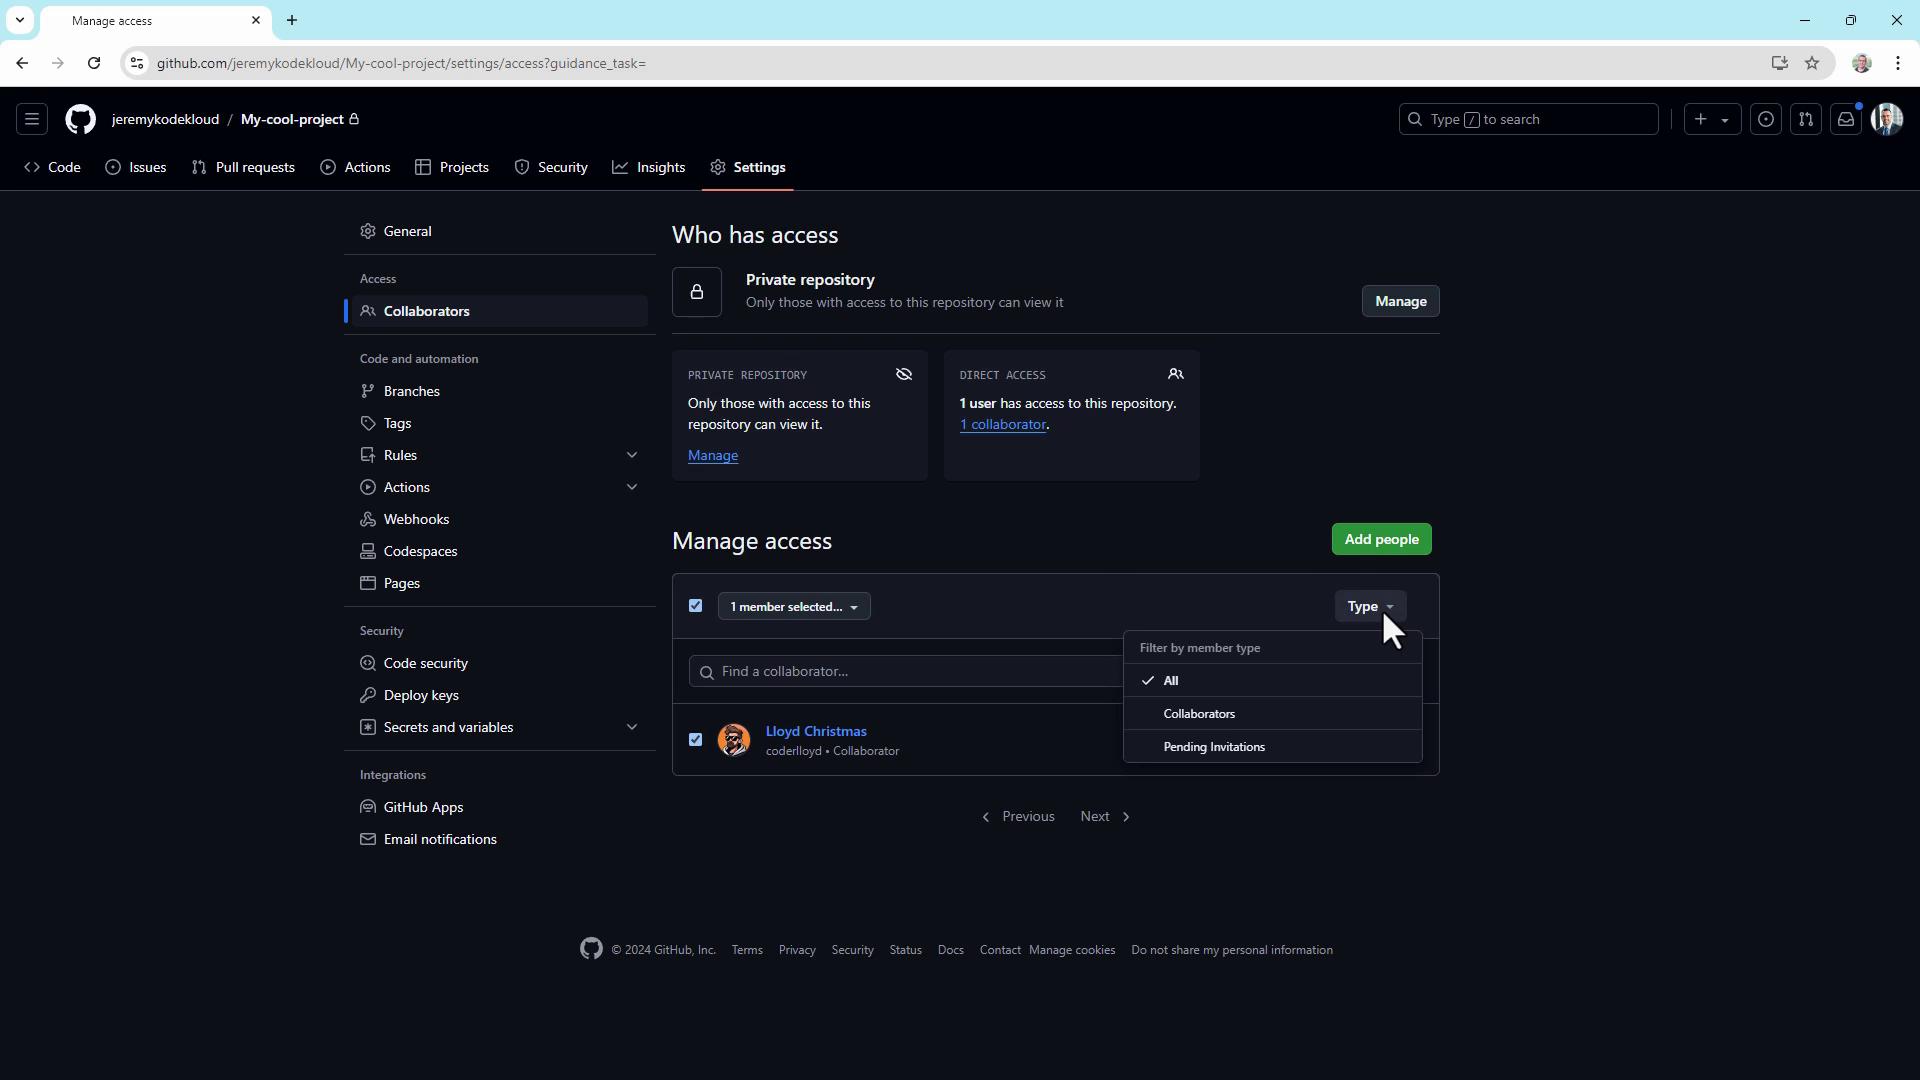
Task: Choose Pending Invitations filter option
Action: click(1214, 747)
